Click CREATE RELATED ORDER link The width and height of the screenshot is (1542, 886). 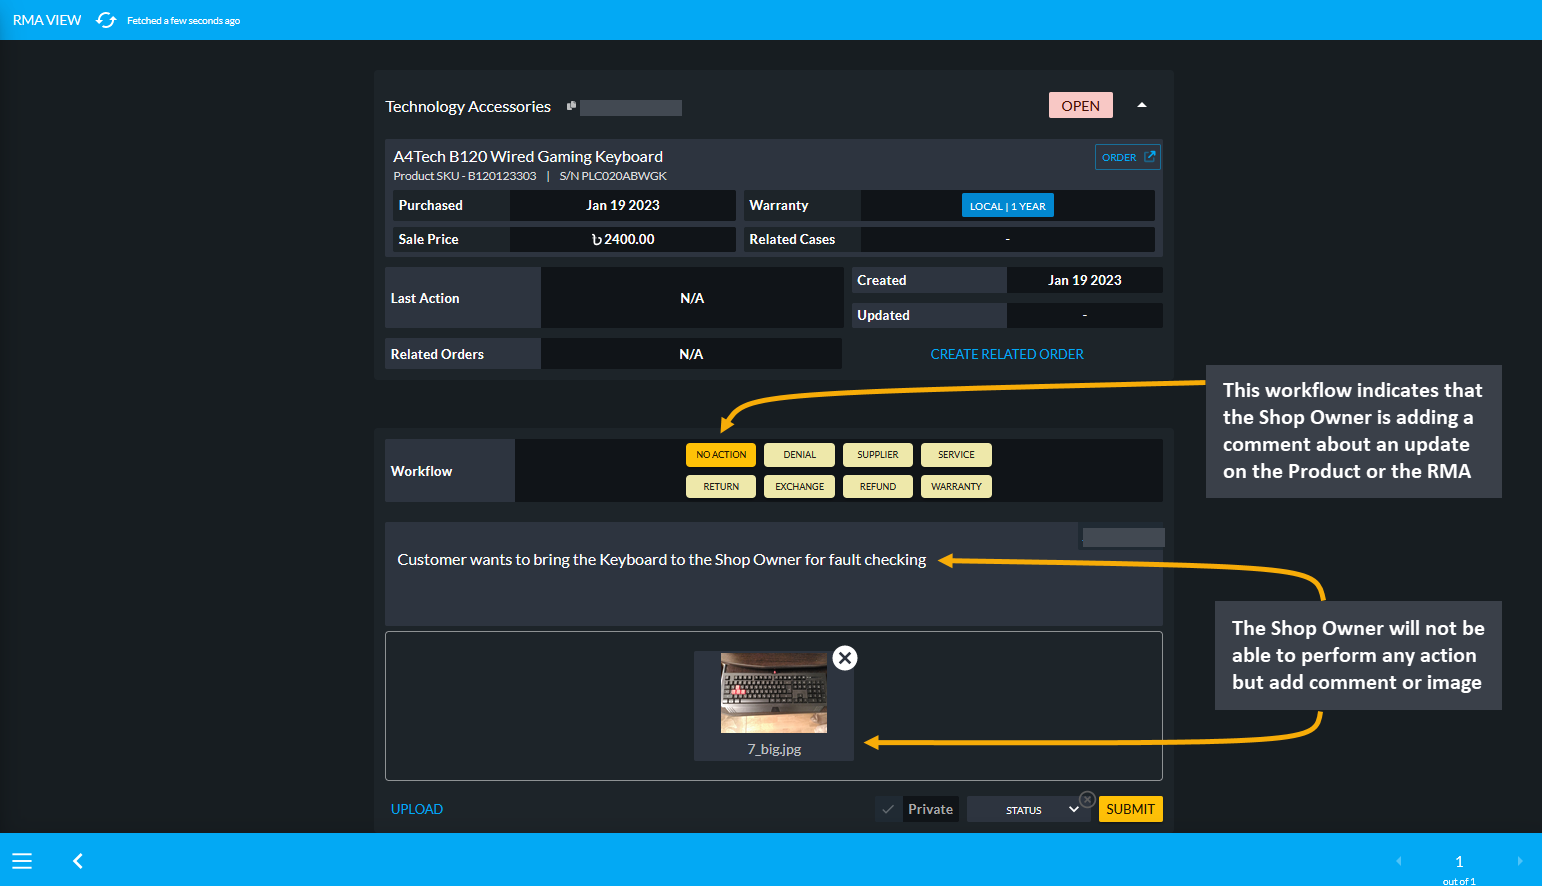(1007, 354)
